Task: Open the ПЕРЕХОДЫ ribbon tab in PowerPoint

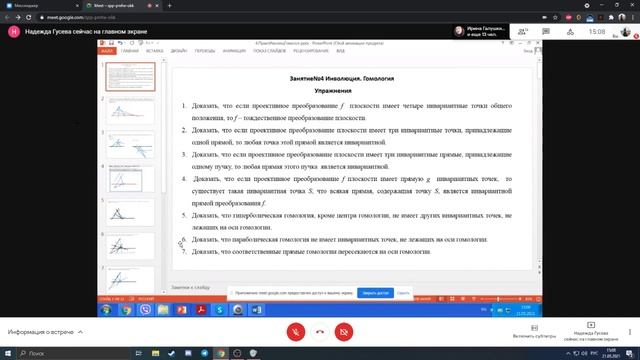Action: [204, 51]
